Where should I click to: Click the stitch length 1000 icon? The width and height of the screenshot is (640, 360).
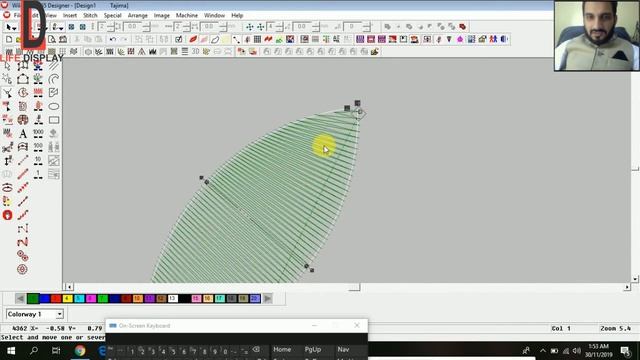(x=38, y=133)
